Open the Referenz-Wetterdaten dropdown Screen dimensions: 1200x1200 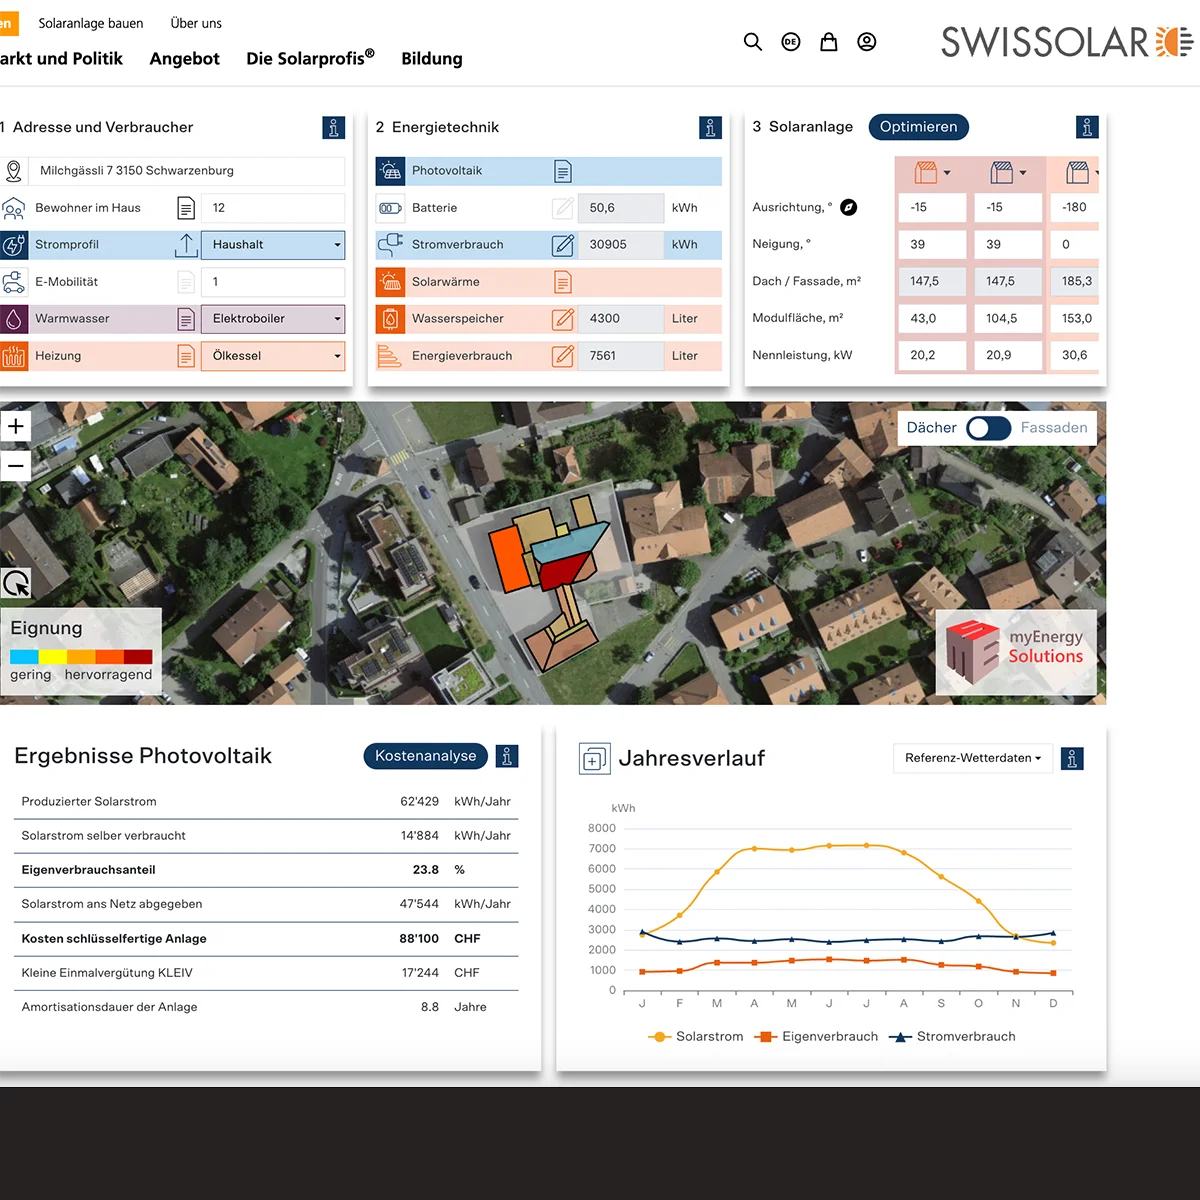point(972,758)
